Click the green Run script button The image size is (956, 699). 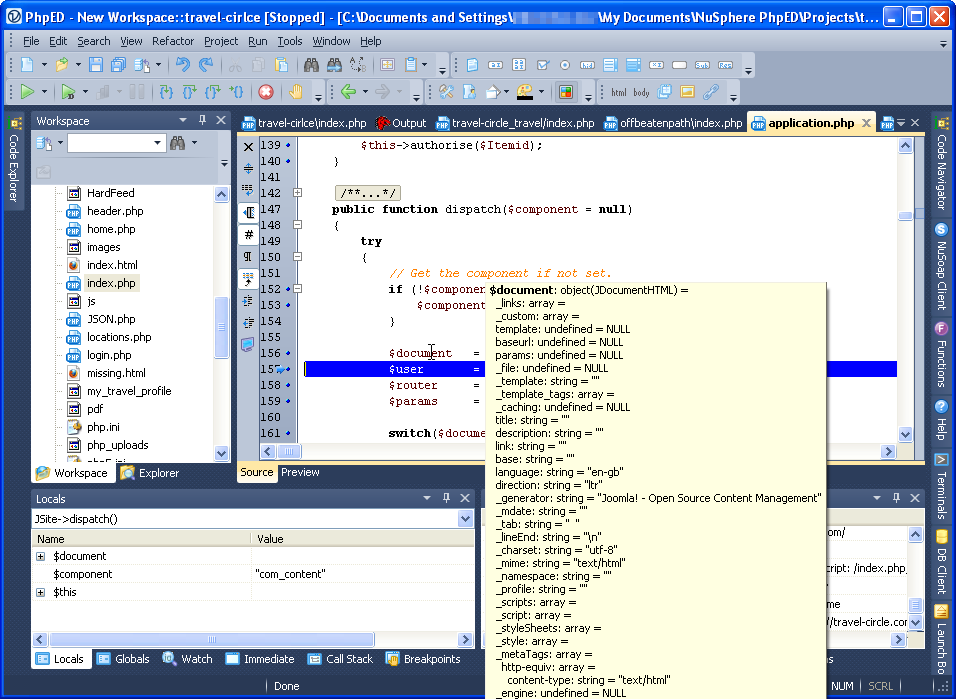[27, 92]
